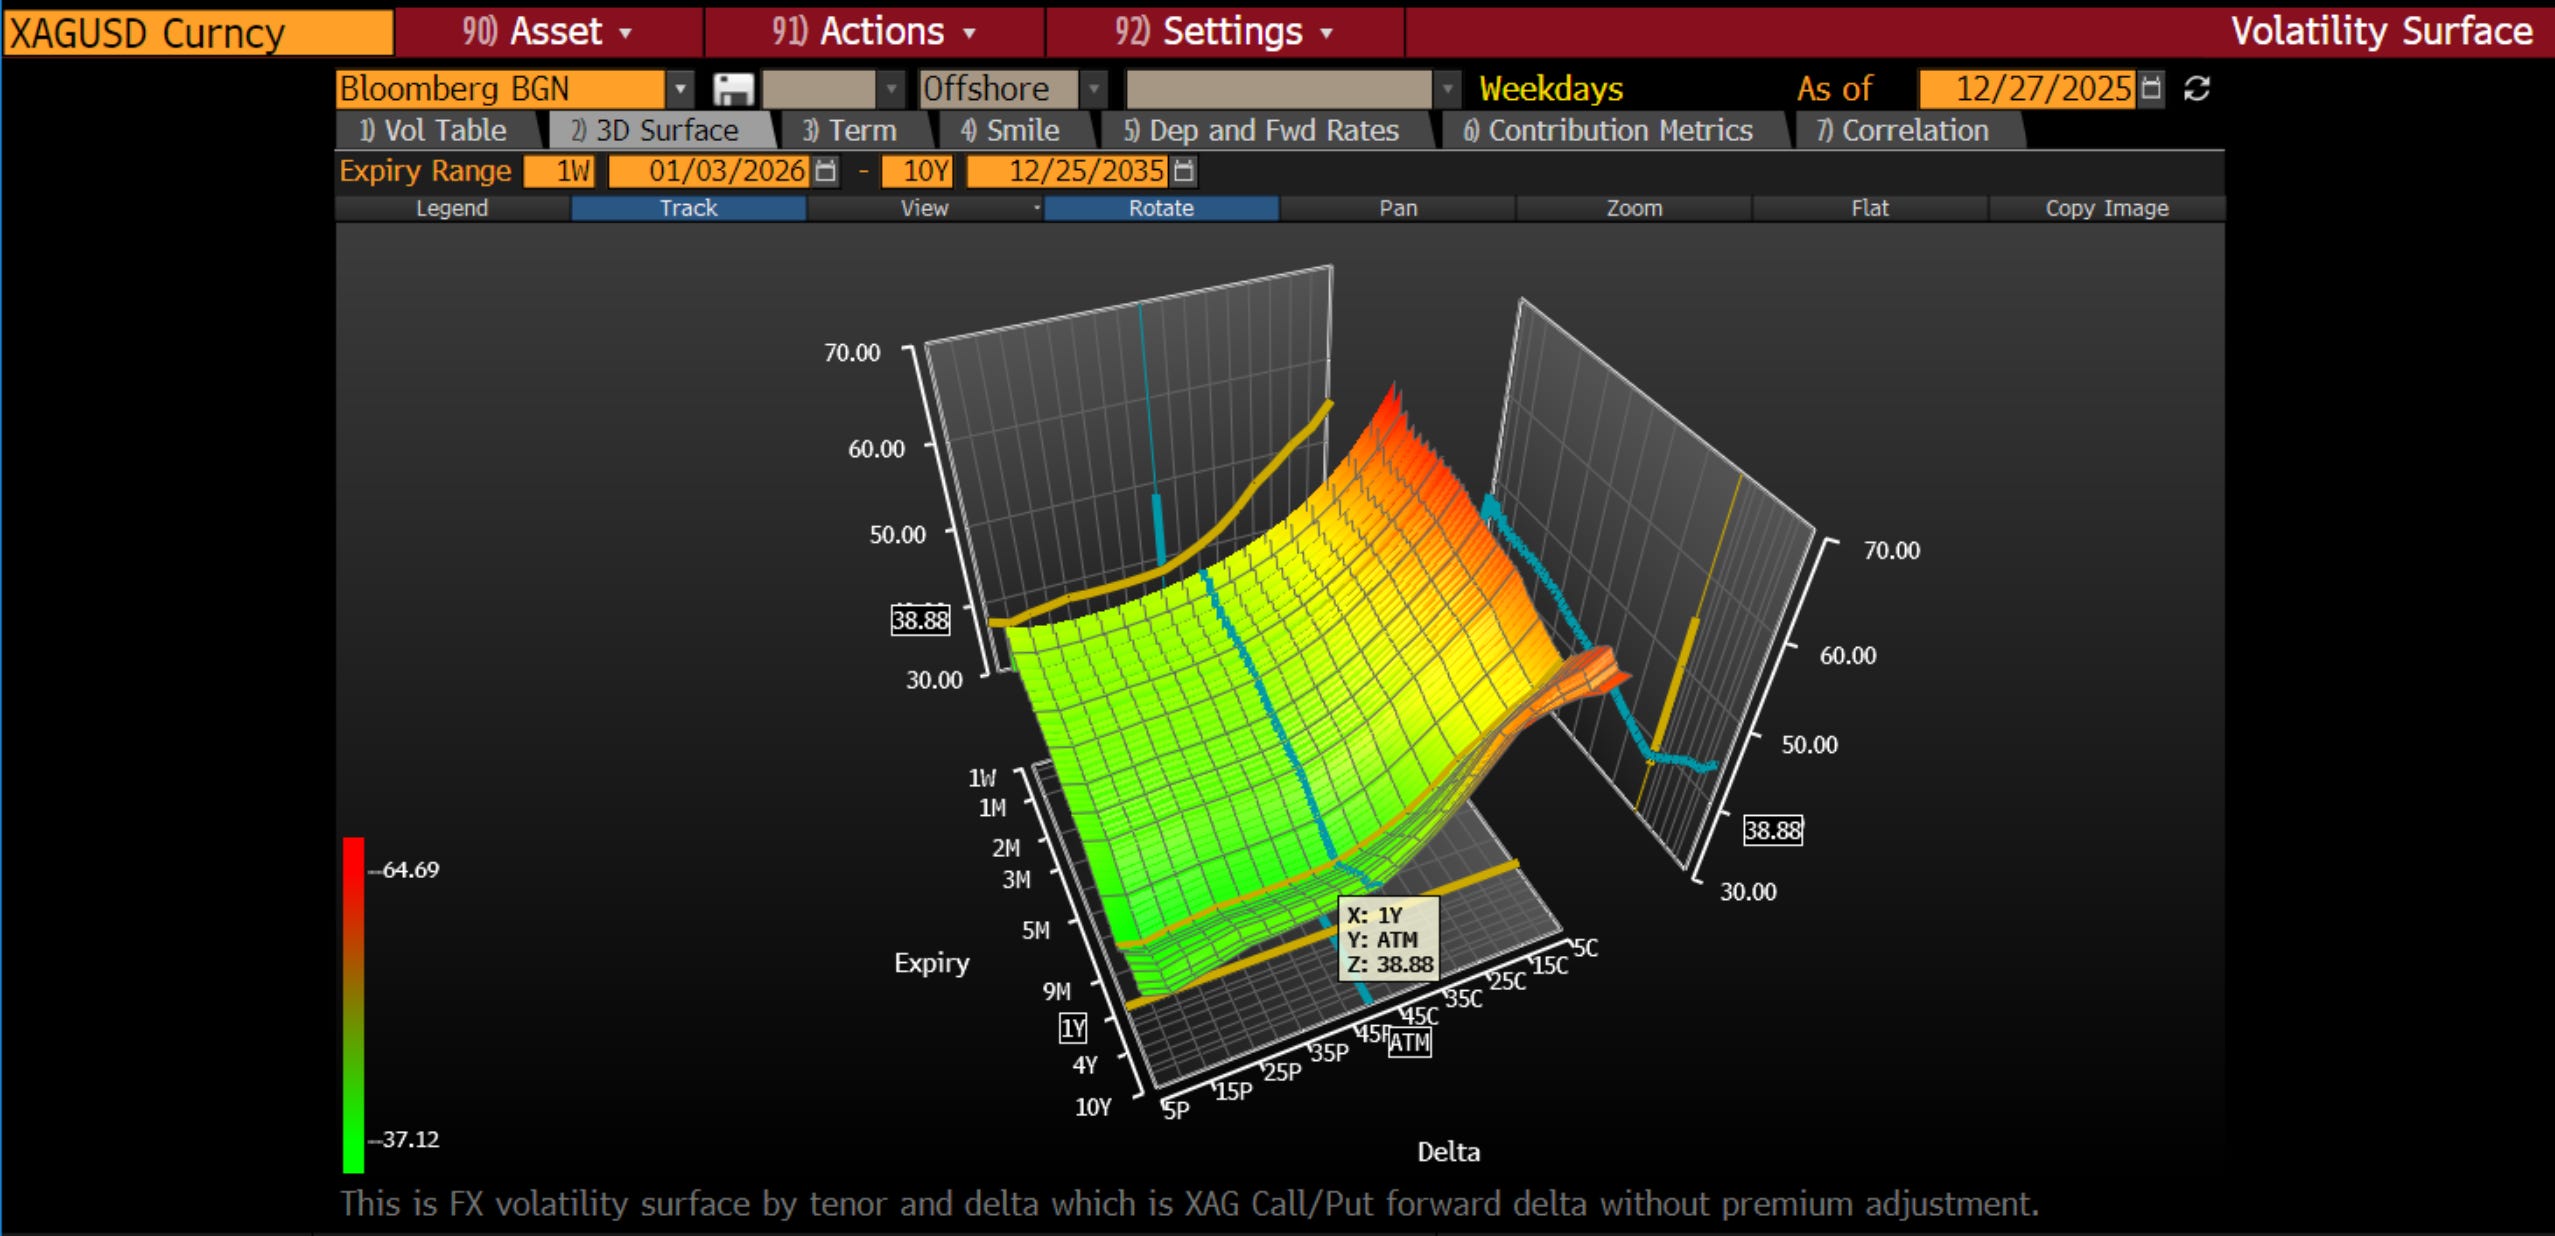Viewport: 2555px width, 1236px height.
Task: Open calendar for end expiry 12/25/2035
Action: (1183, 171)
